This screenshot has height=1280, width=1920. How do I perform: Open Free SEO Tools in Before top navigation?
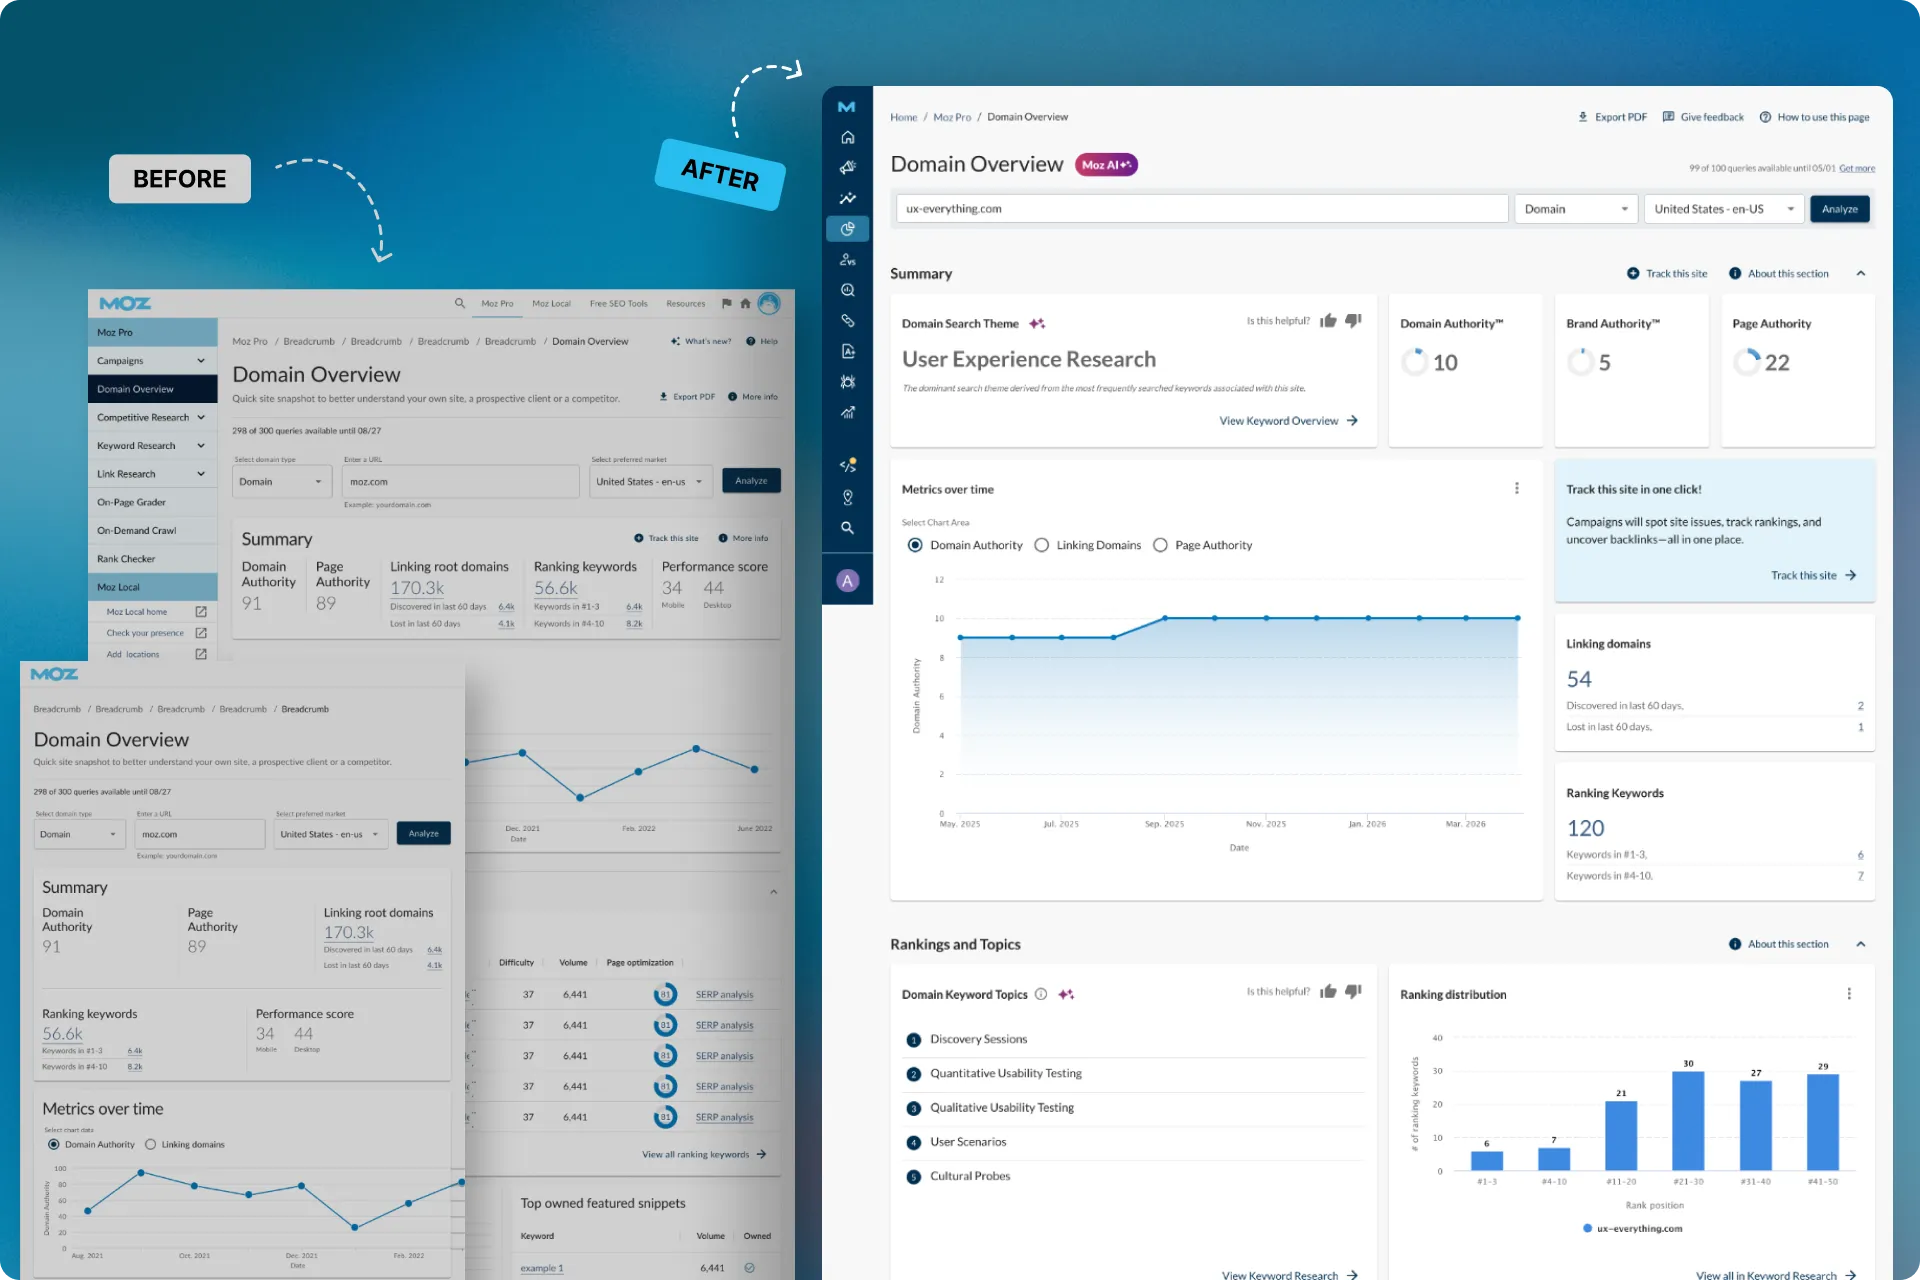[618, 303]
